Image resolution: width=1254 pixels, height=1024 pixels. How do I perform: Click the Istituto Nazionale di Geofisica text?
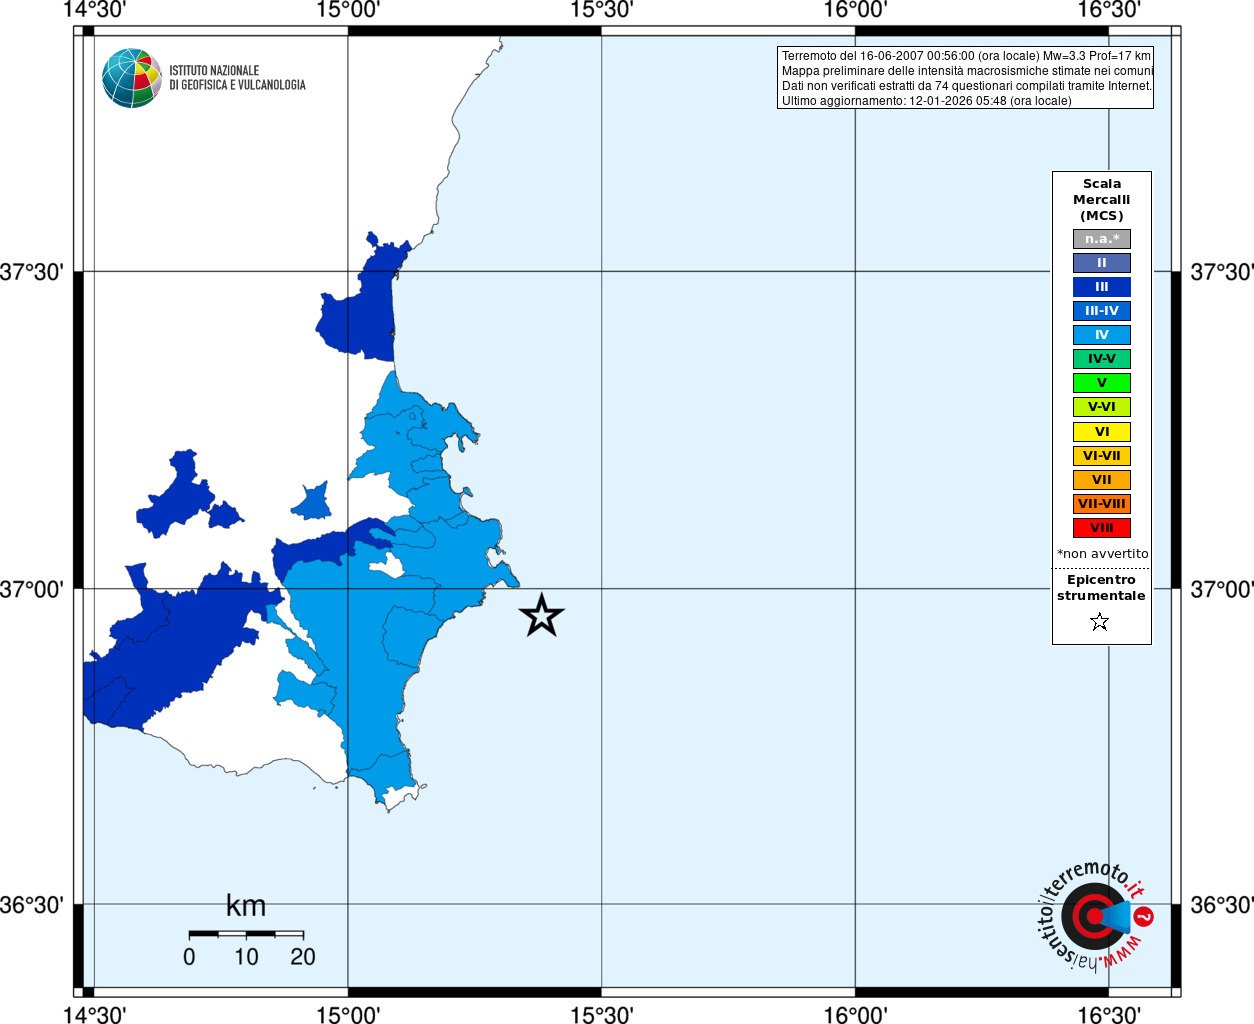pos(237,78)
